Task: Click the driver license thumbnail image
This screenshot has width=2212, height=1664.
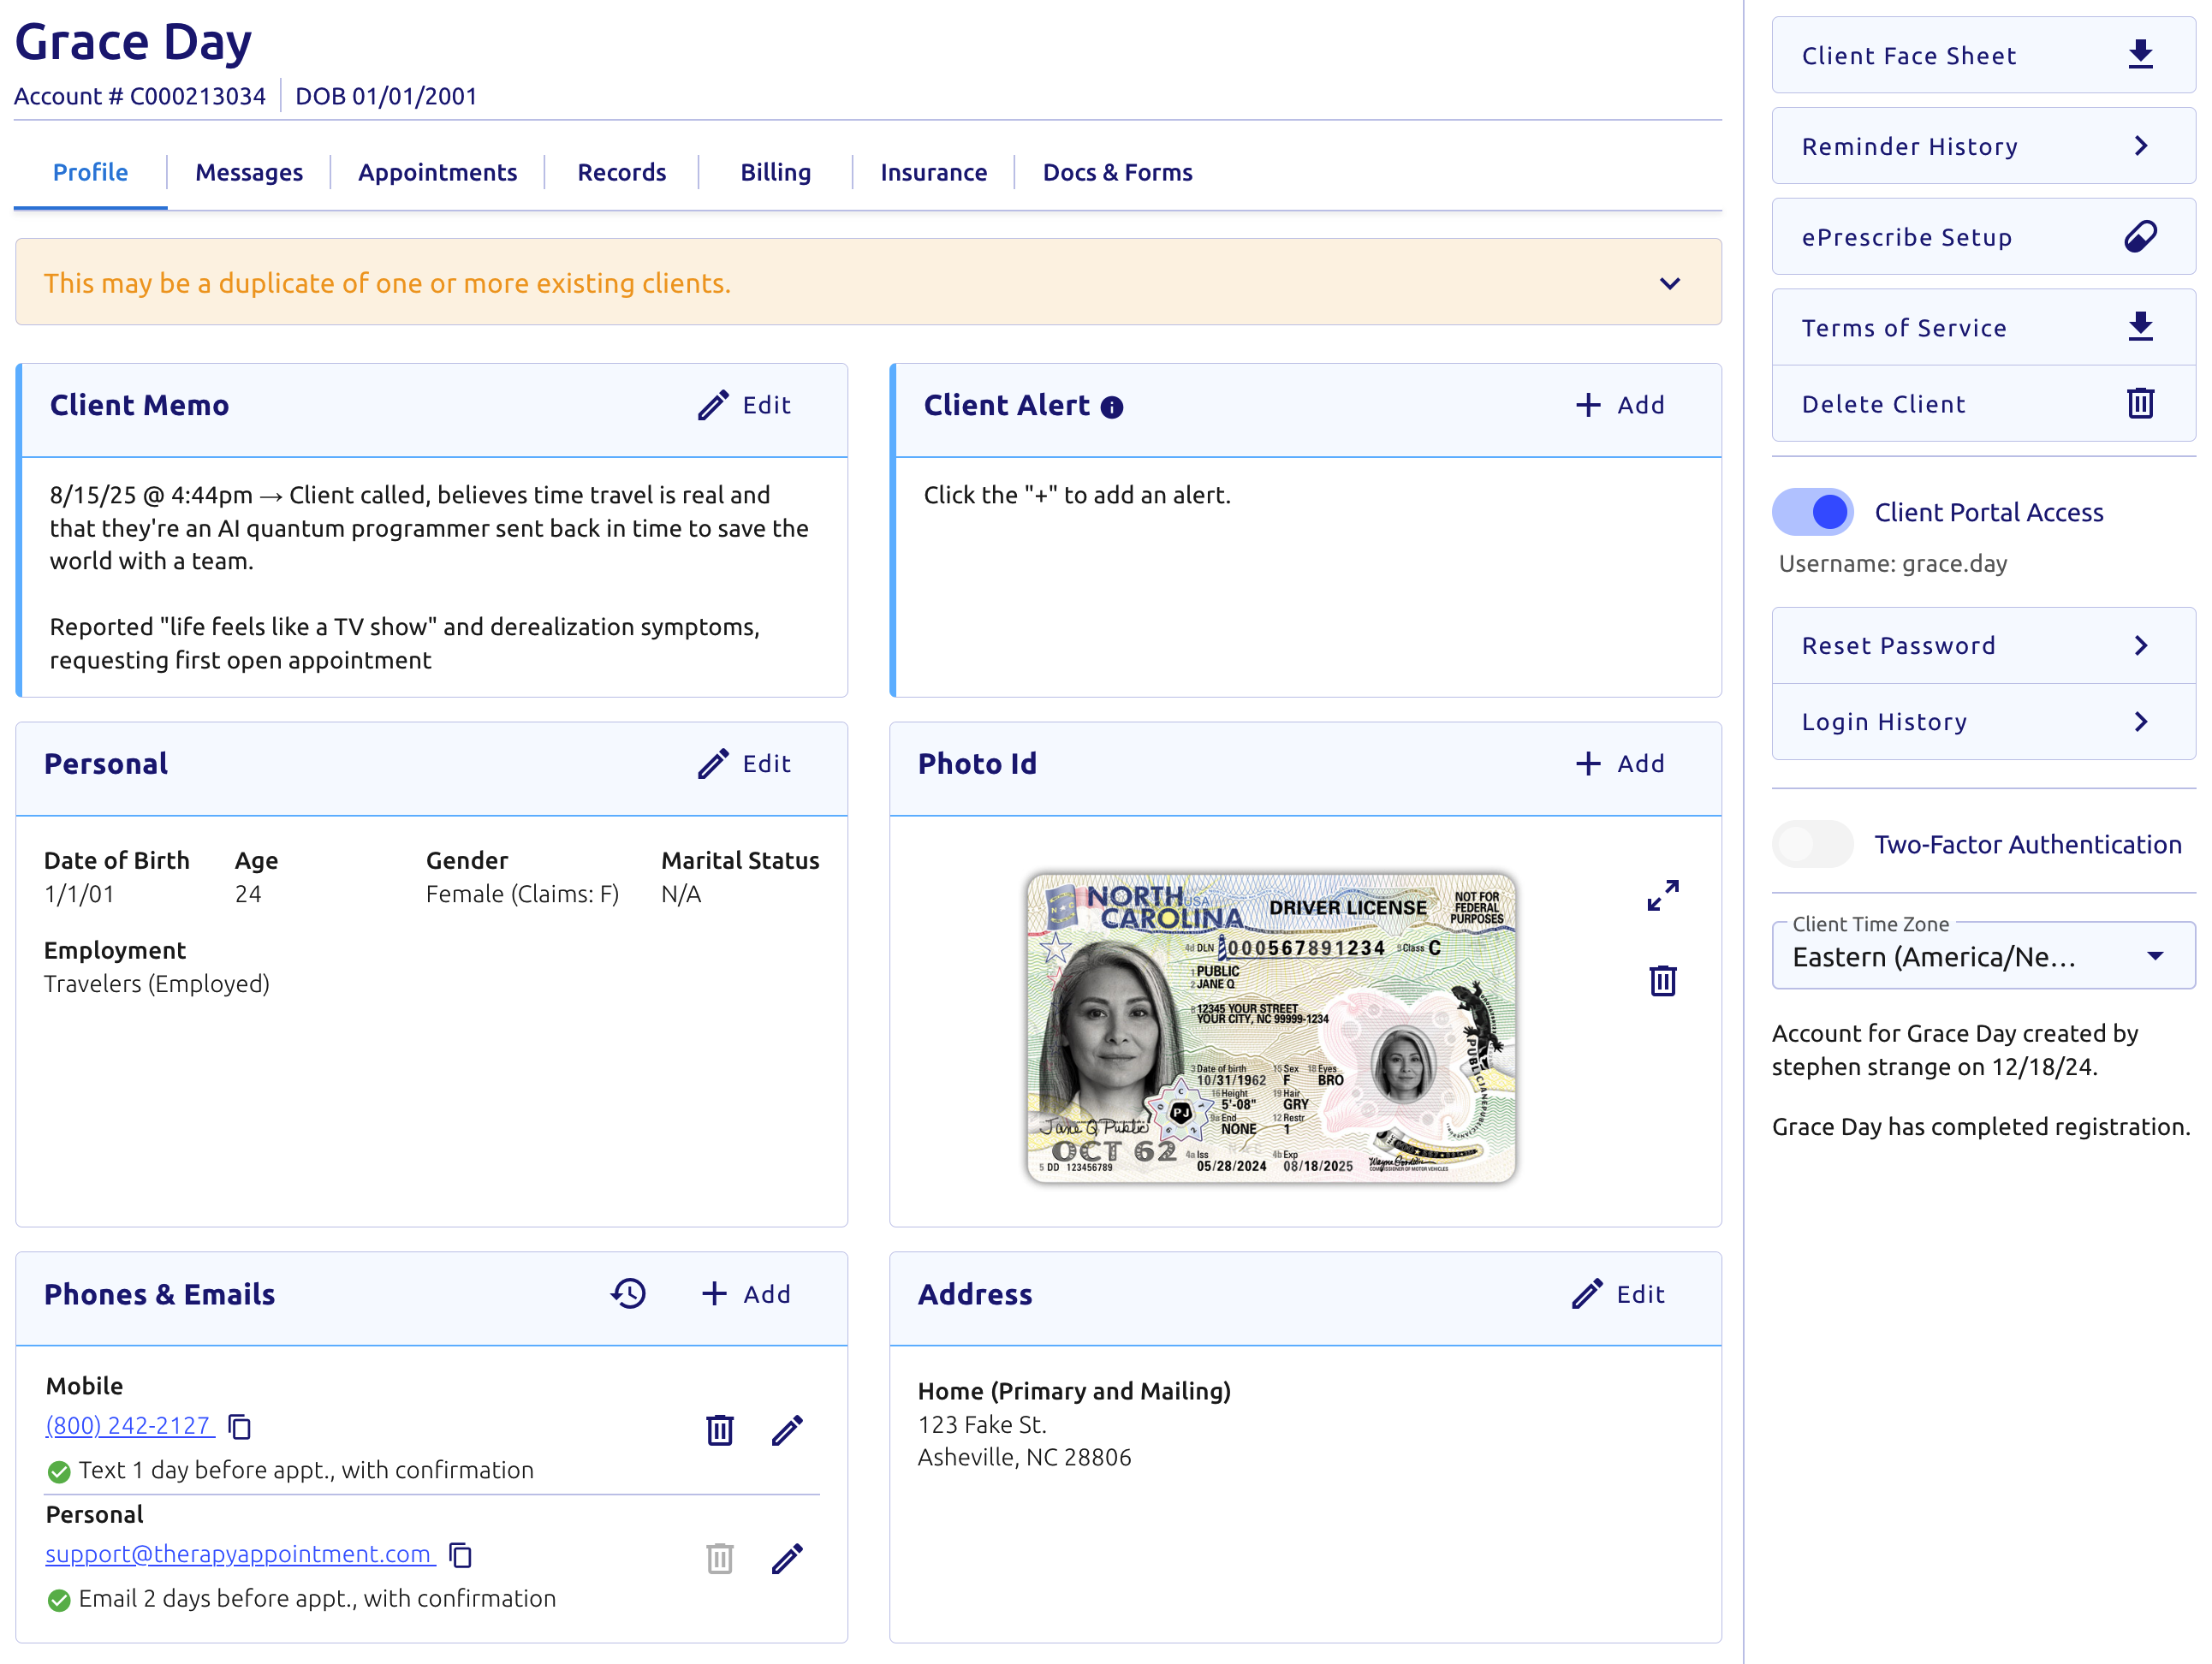Action: [1271, 1028]
